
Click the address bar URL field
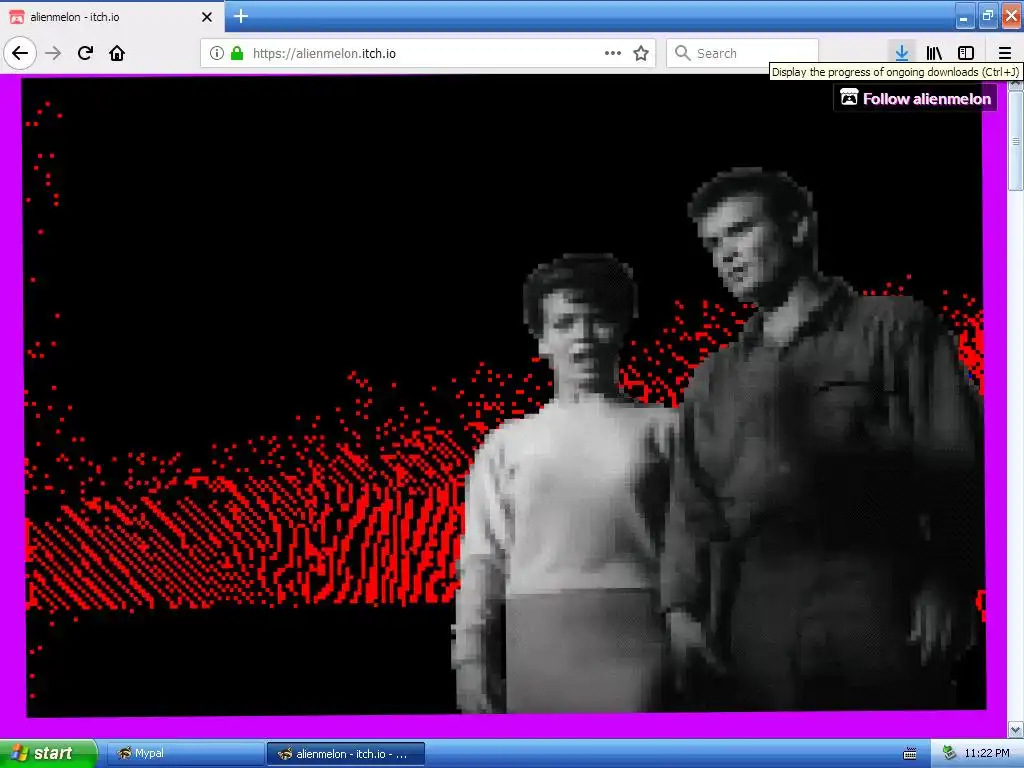428,53
